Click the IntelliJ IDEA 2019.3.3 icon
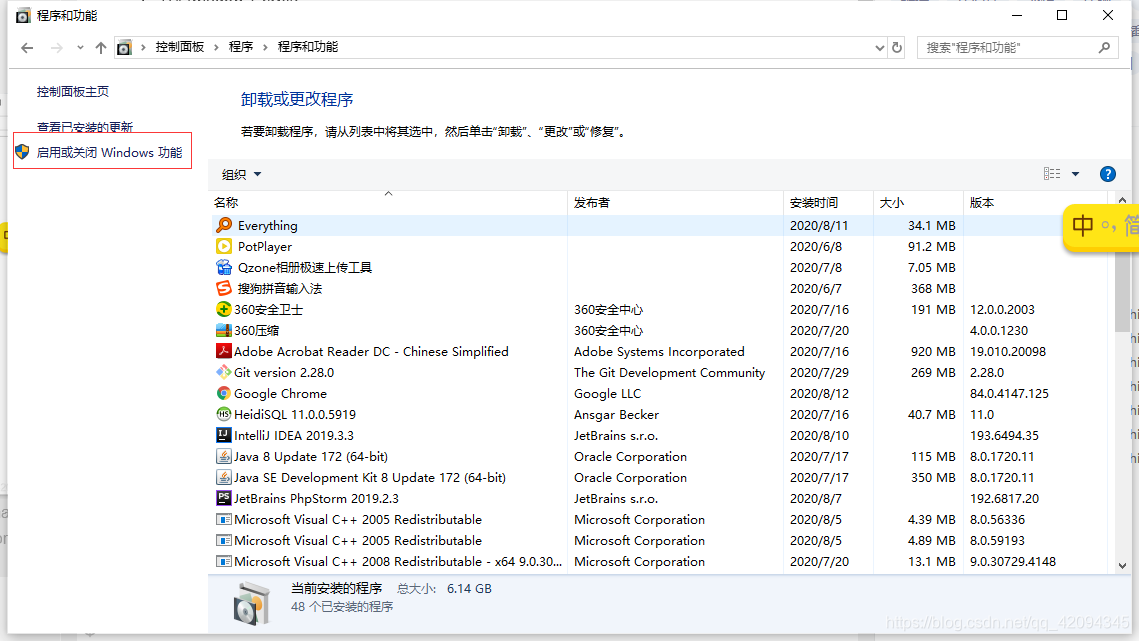 point(224,436)
